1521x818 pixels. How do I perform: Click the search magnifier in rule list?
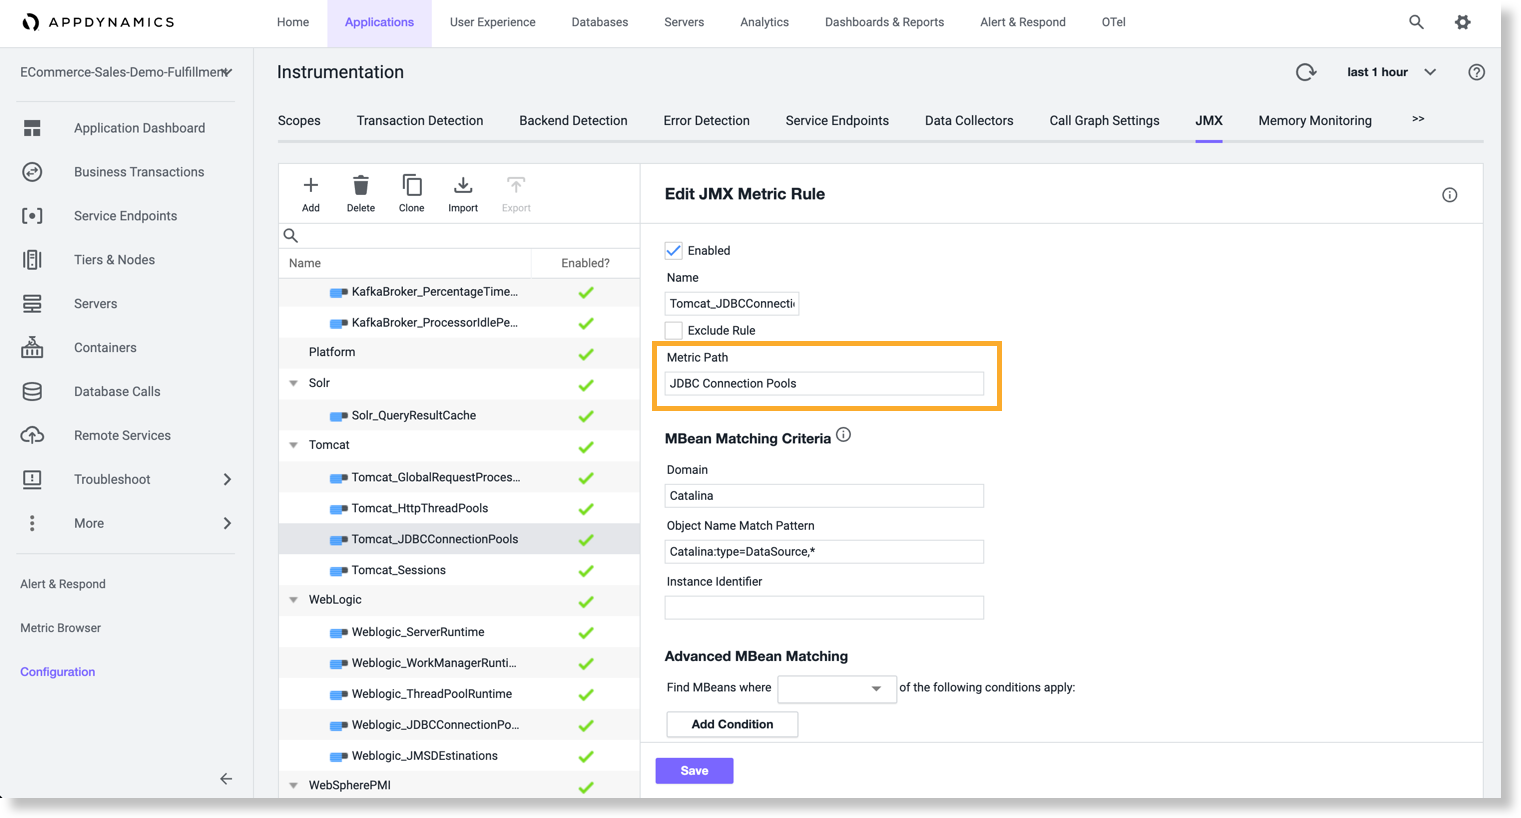click(x=291, y=236)
